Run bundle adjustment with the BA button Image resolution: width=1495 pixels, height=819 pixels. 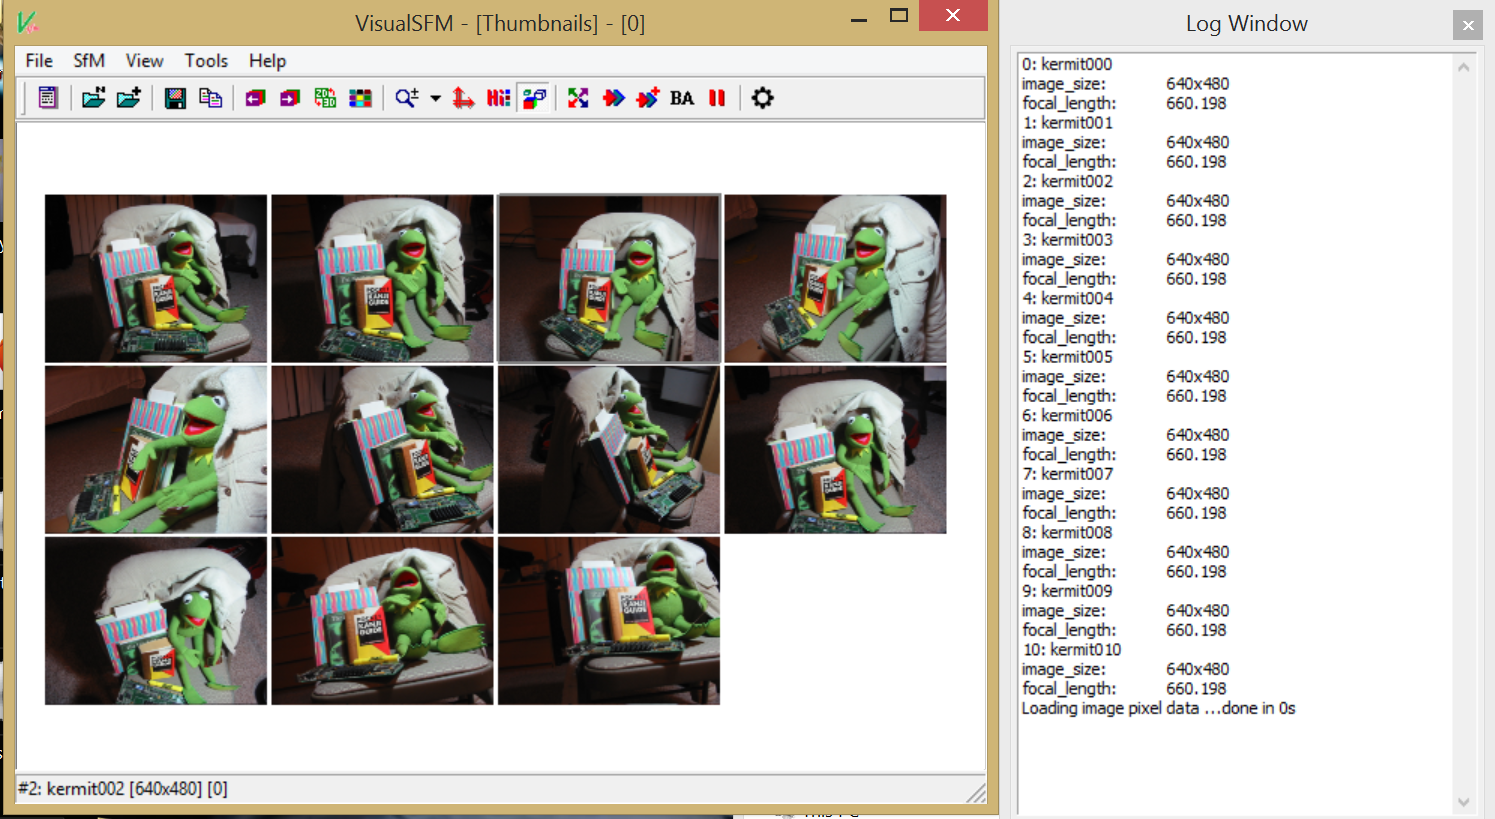[x=682, y=98]
